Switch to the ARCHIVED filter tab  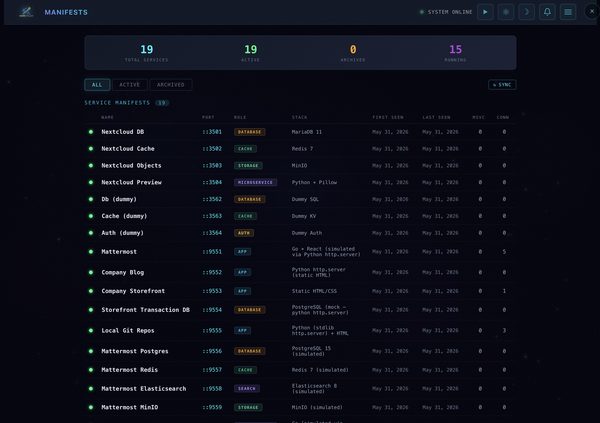click(x=171, y=85)
